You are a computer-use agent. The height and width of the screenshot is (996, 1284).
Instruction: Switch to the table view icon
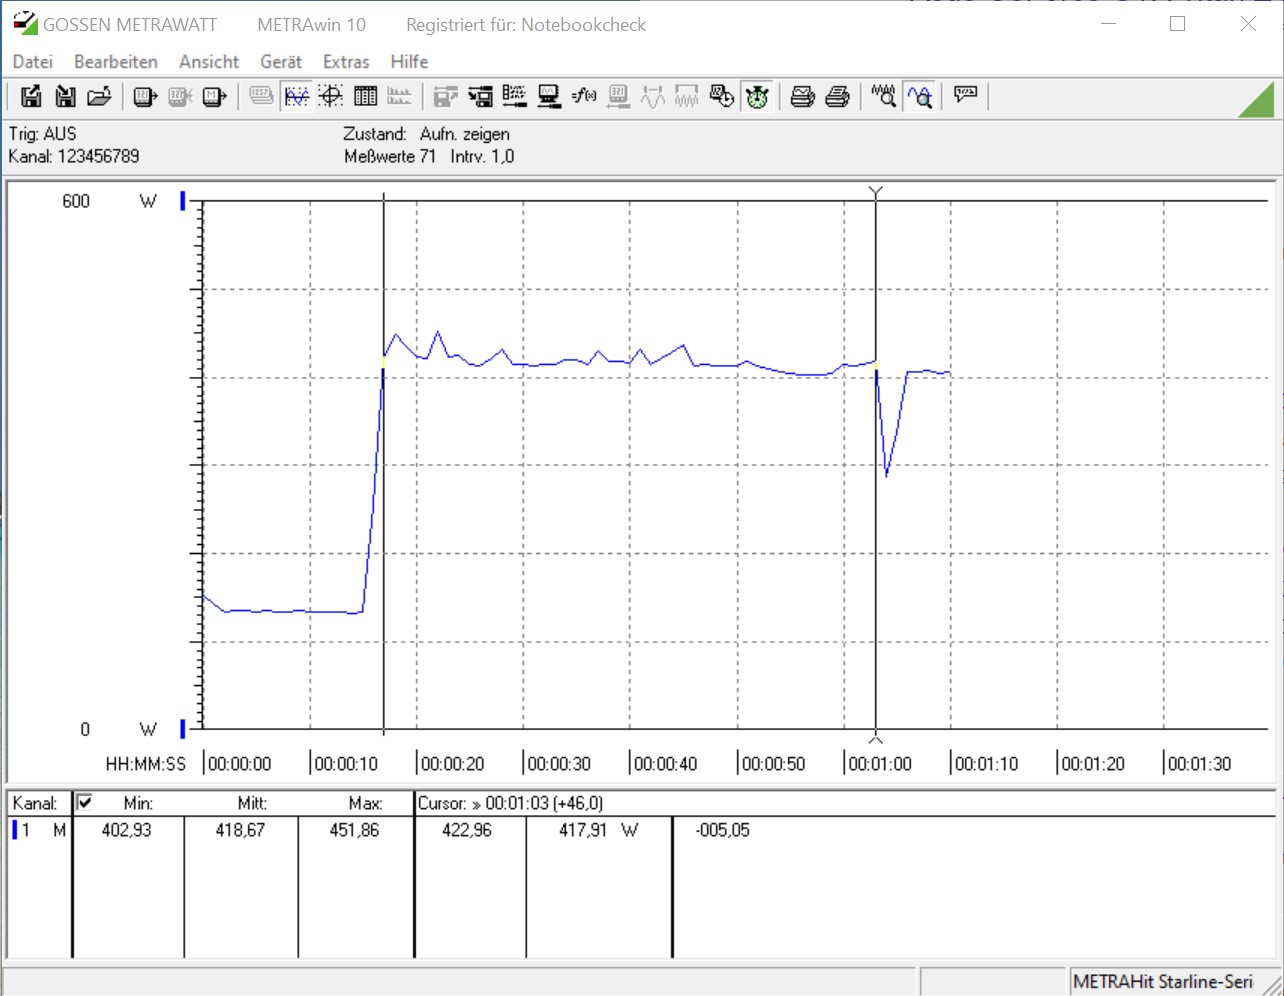(x=366, y=96)
